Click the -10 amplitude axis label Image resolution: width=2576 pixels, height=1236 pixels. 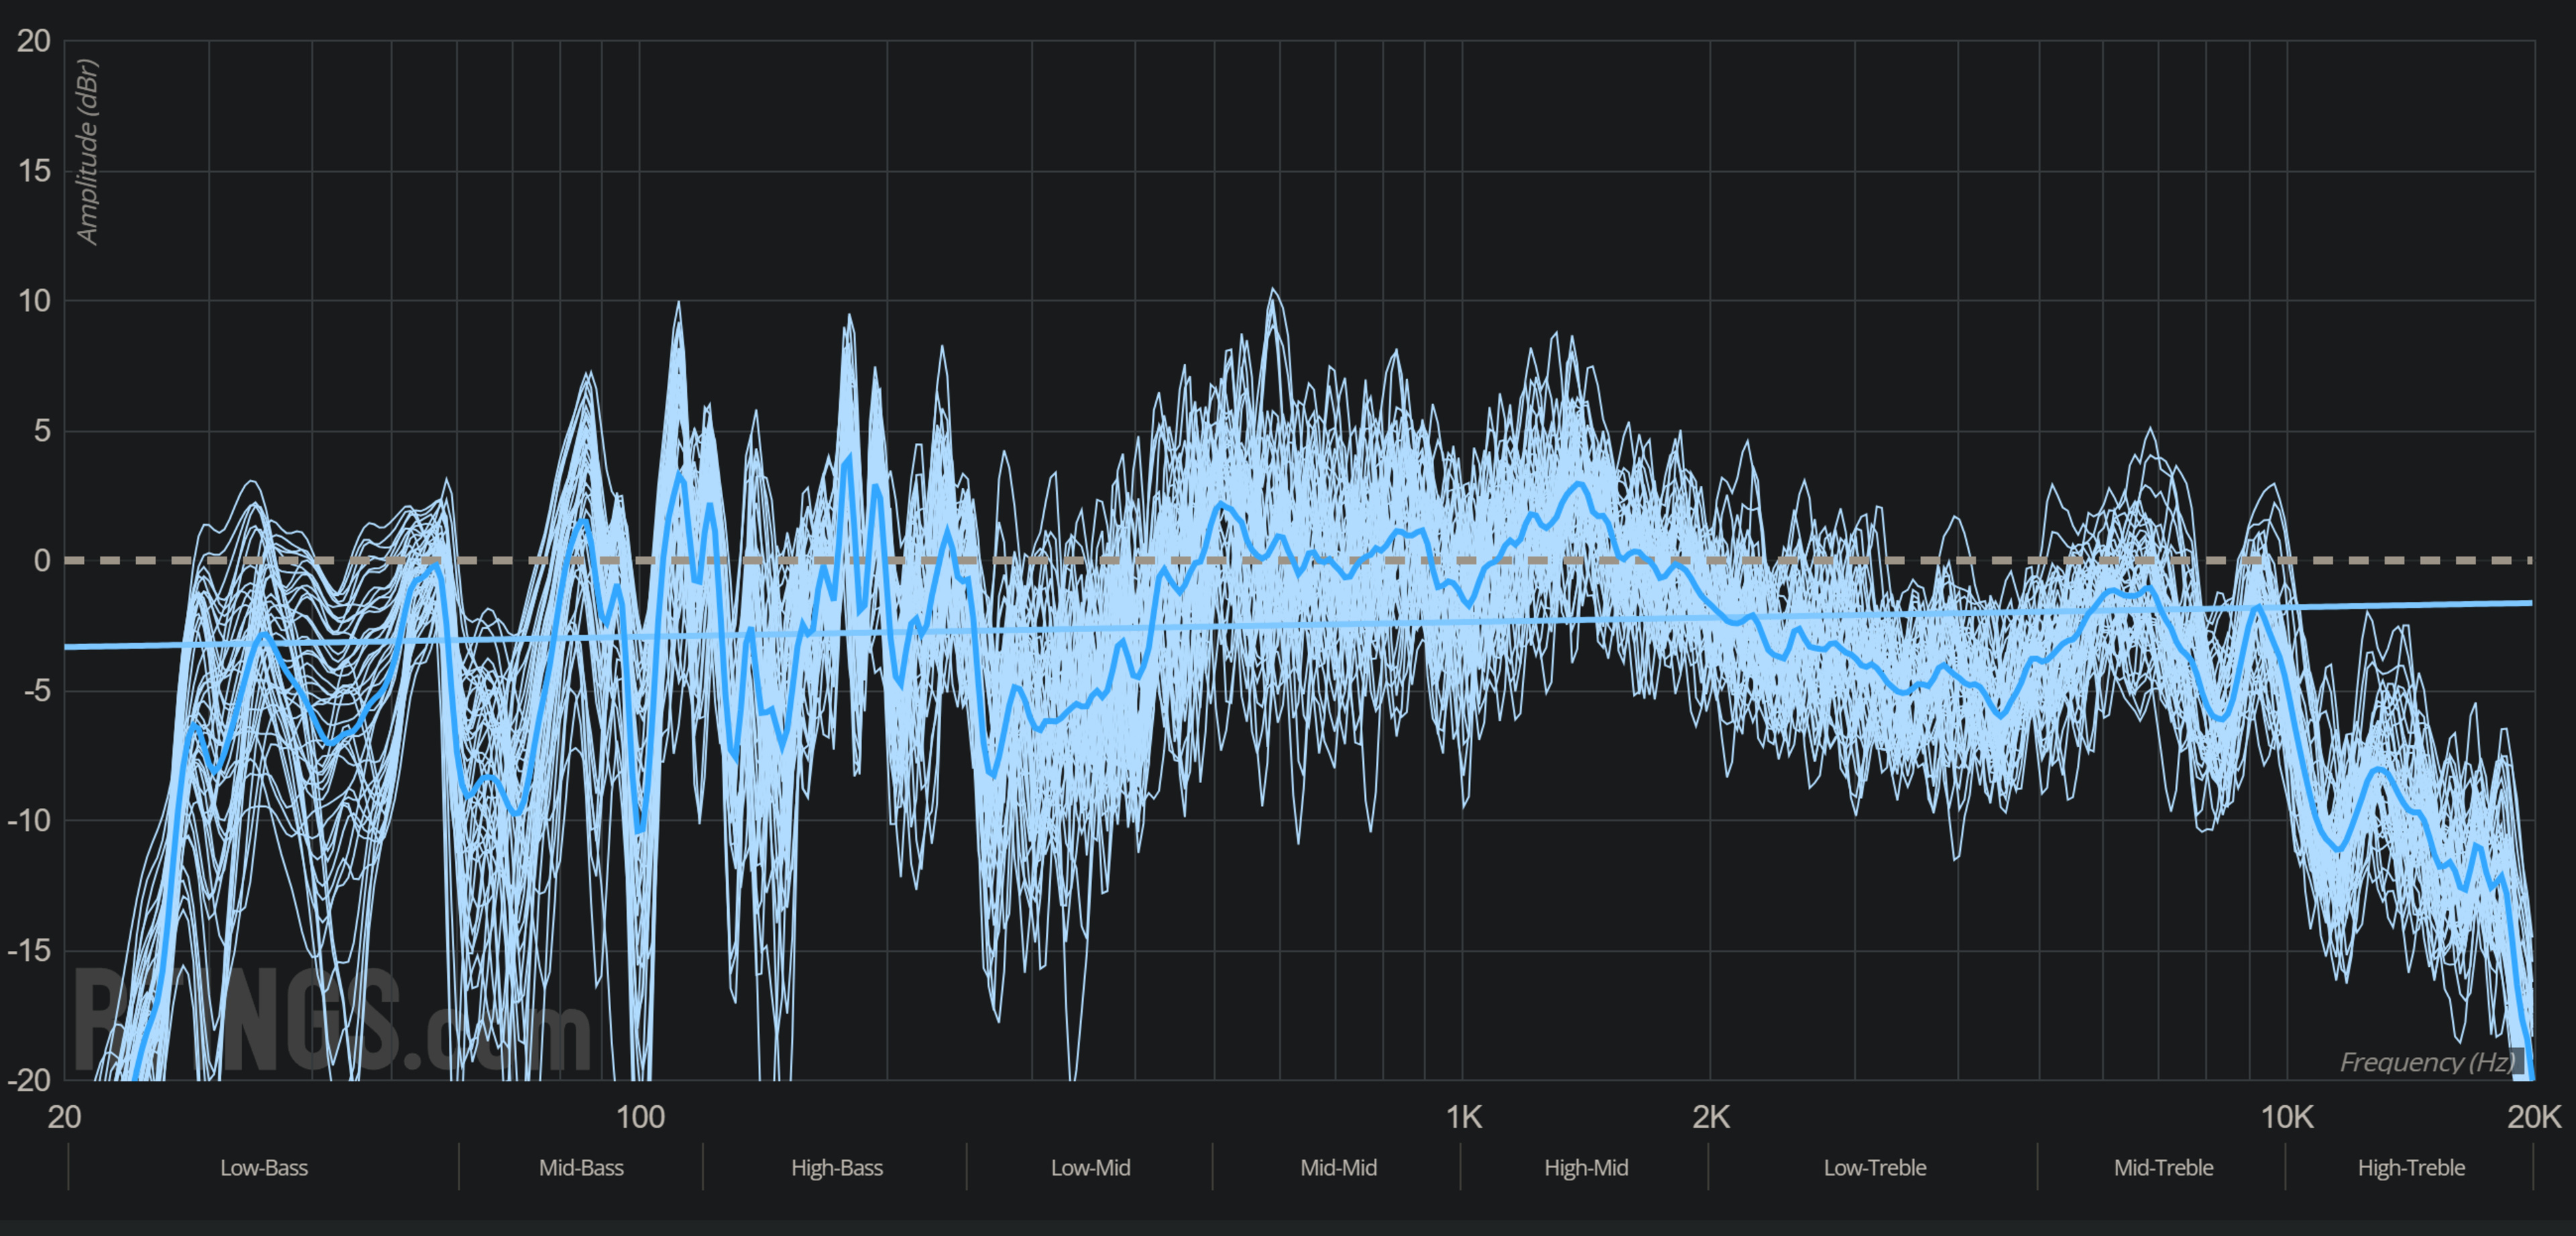pyautogui.click(x=30, y=821)
